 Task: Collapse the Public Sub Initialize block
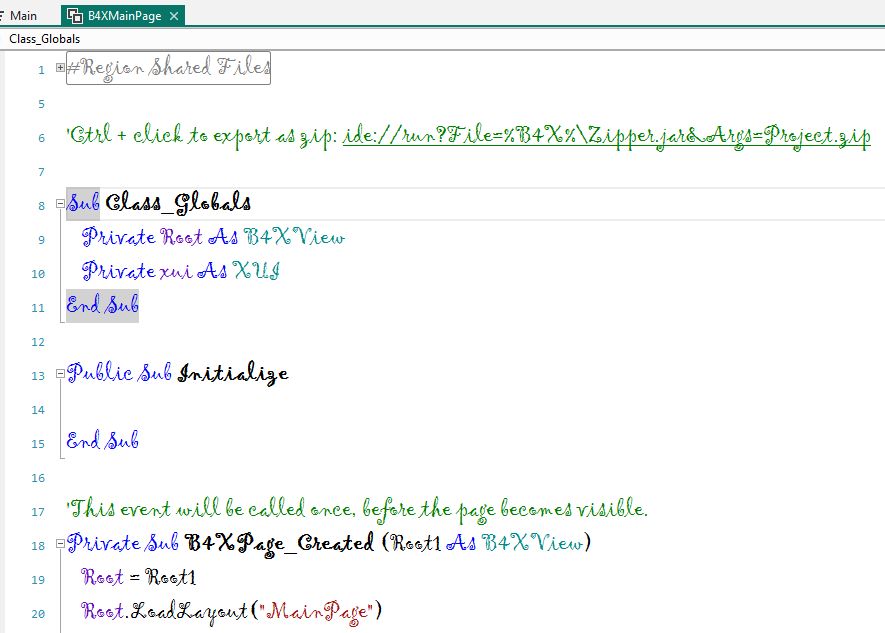click(x=58, y=372)
